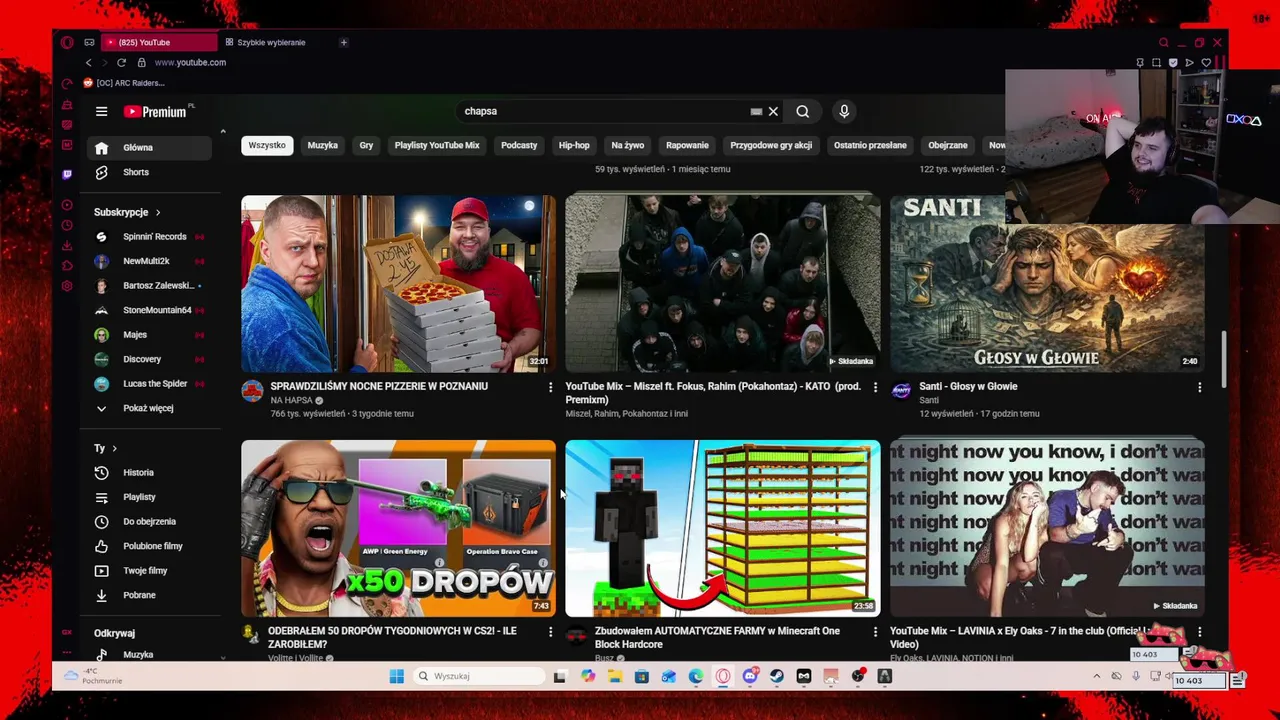Play the pizza delivery video thumbnail
The width and height of the screenshot is (1280, 720).
(398, 283)
